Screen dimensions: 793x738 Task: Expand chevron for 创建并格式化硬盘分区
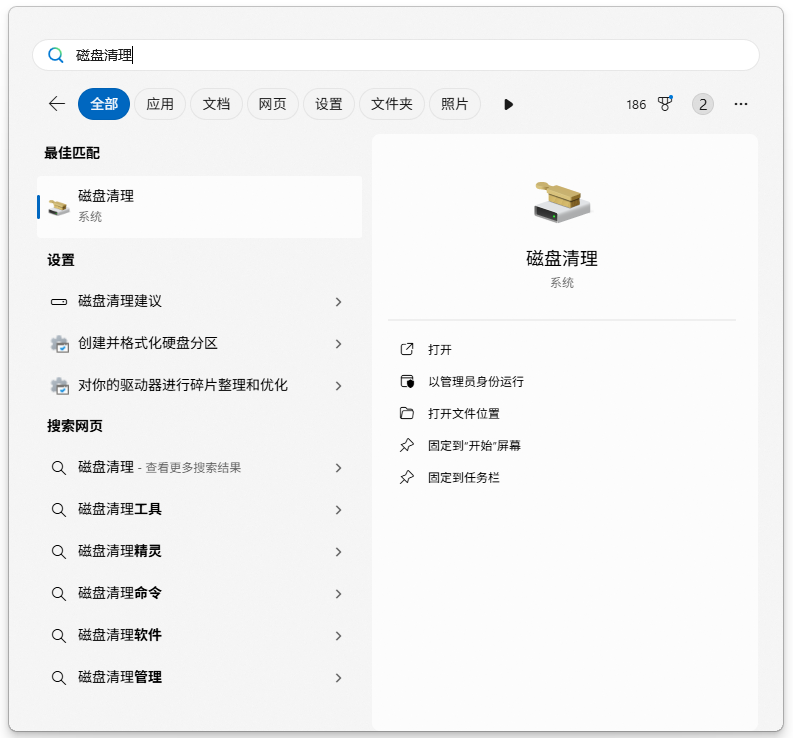point(339,344)
